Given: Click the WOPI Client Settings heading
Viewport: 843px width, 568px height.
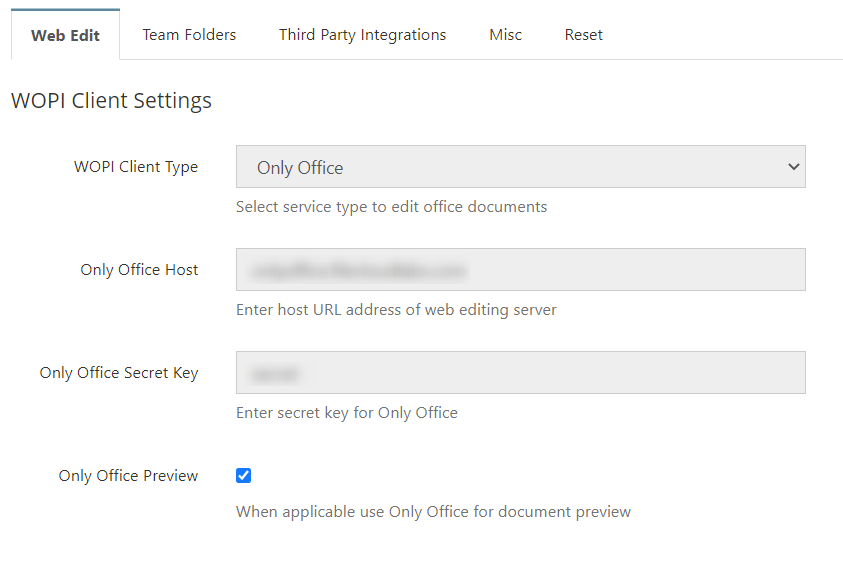Looking at the screenshot, I should tap(111, 101).
